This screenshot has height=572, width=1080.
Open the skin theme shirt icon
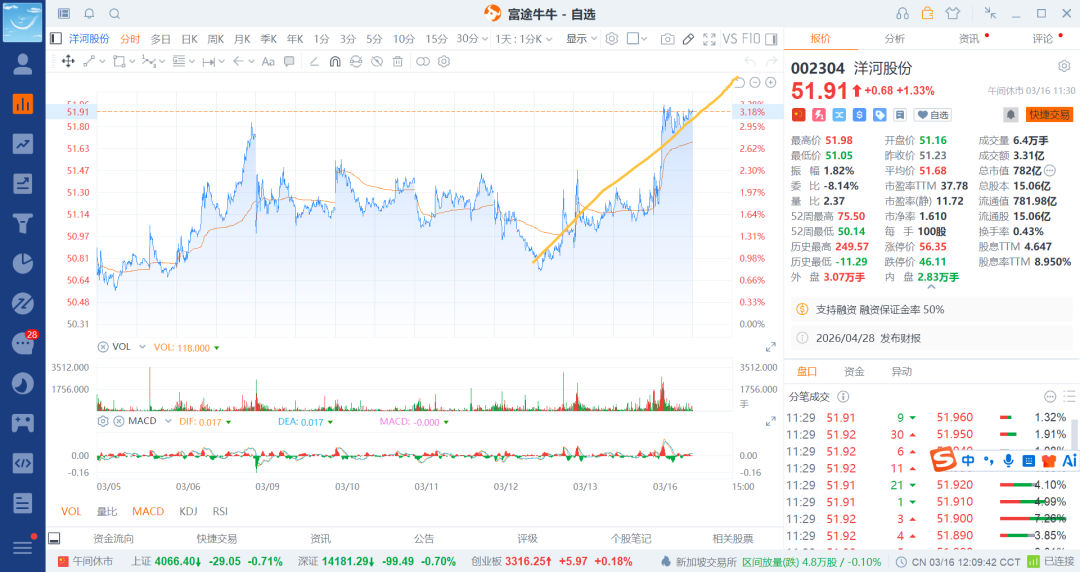click(x=953, y=13)
